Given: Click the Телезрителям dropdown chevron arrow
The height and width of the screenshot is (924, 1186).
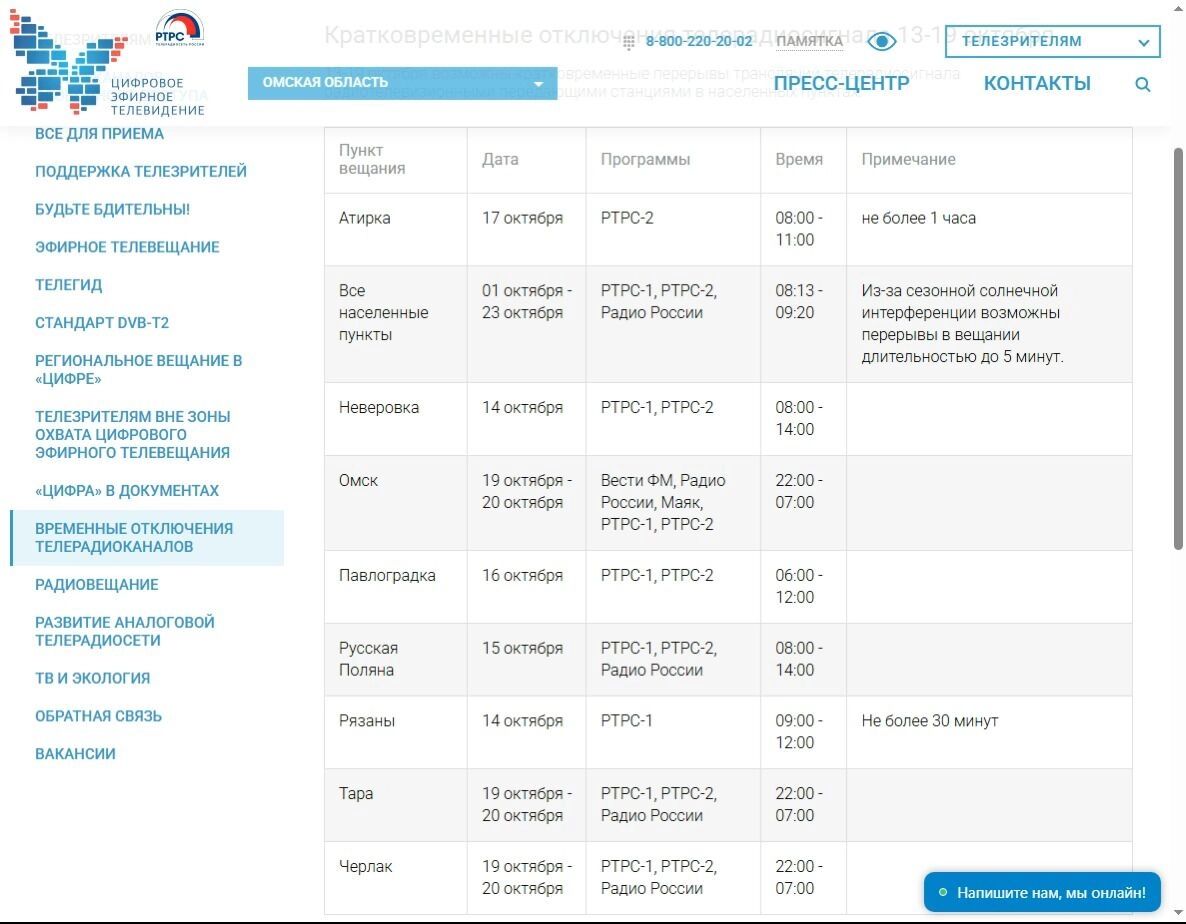Looking at the screenshot, I should pyautogui.click(x=1143, y=43).
